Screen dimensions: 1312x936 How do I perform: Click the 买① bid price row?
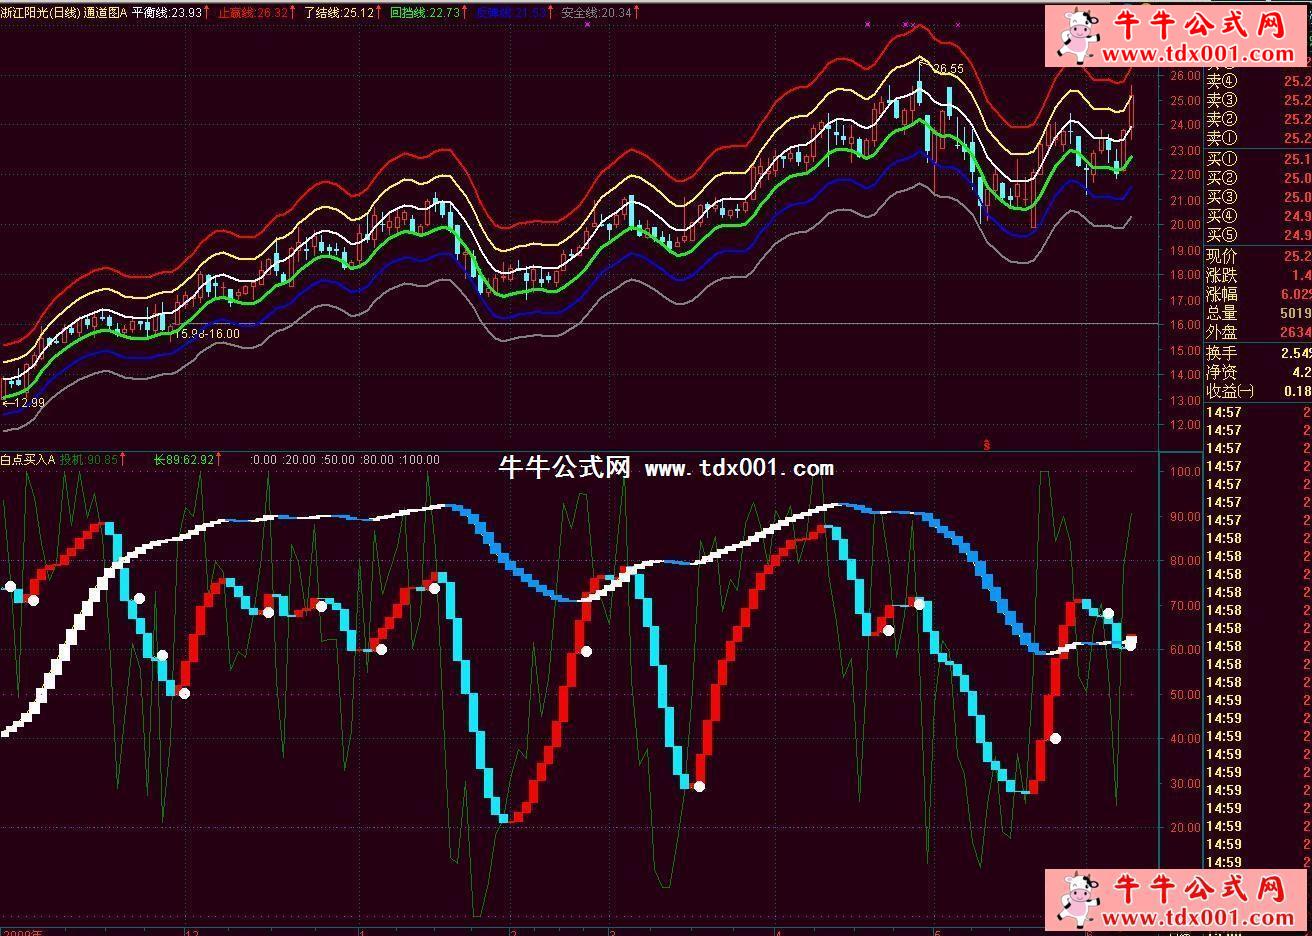tap(1257, 159)
